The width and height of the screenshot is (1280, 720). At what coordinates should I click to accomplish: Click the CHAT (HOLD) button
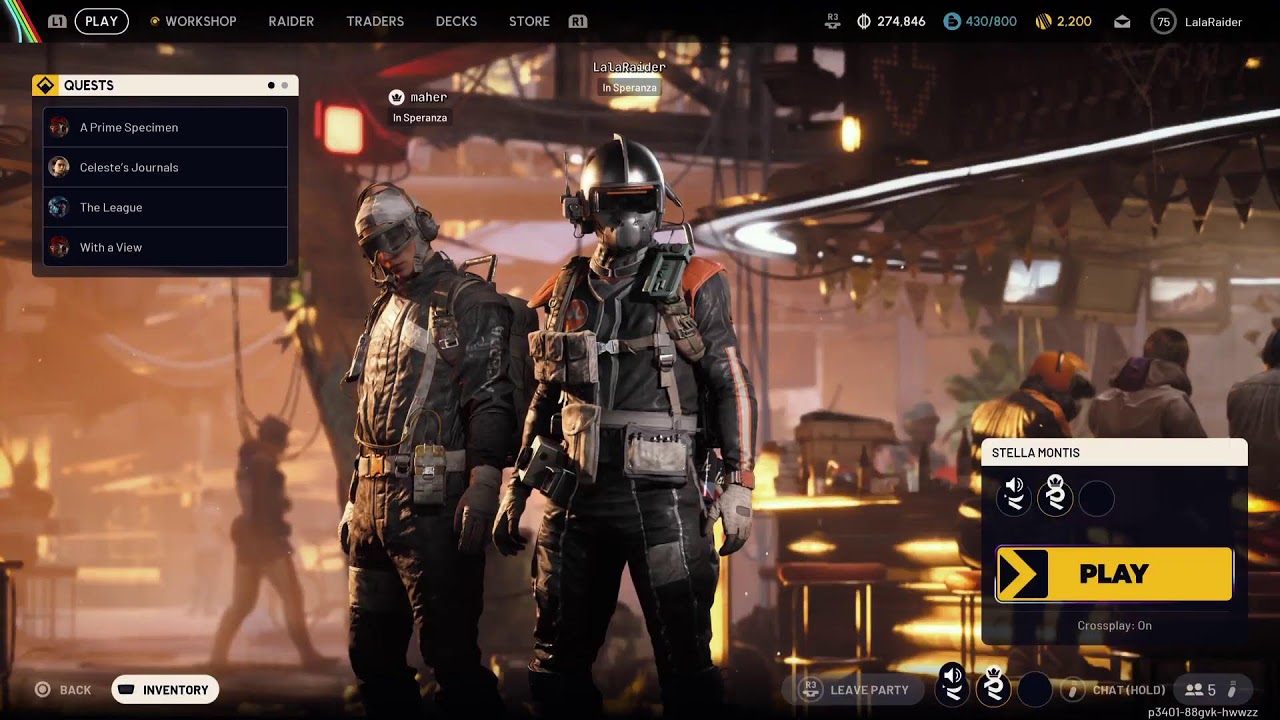1113,690
